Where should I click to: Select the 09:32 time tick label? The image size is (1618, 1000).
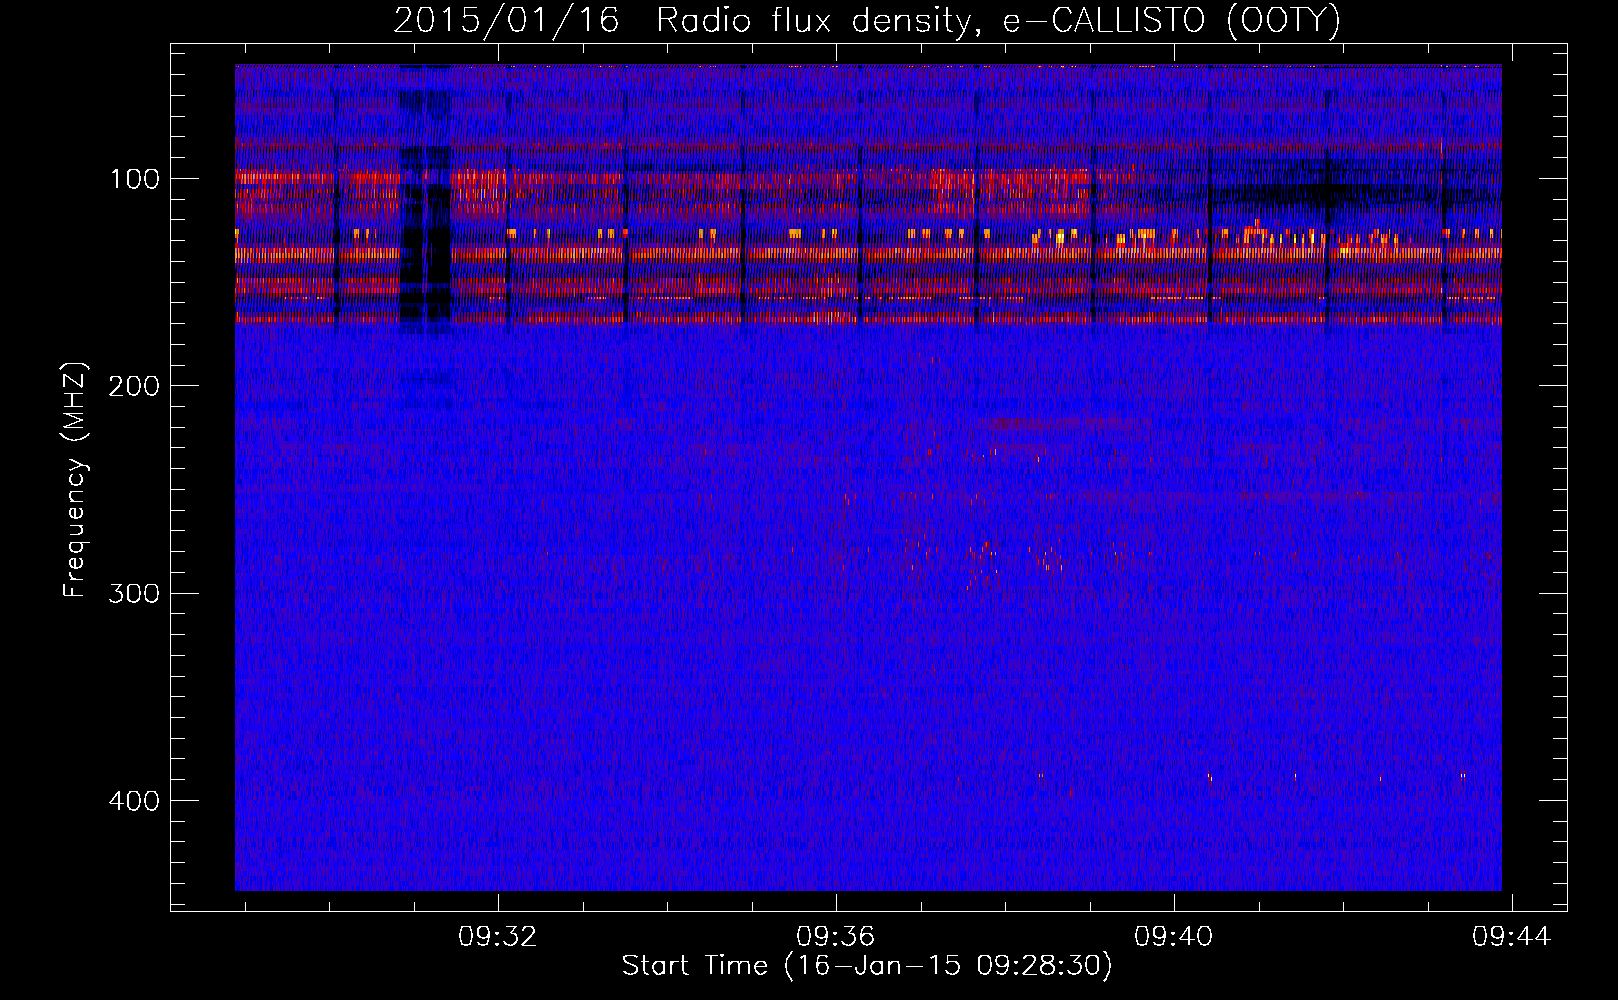pyautogui.click(x=497, y=936)
